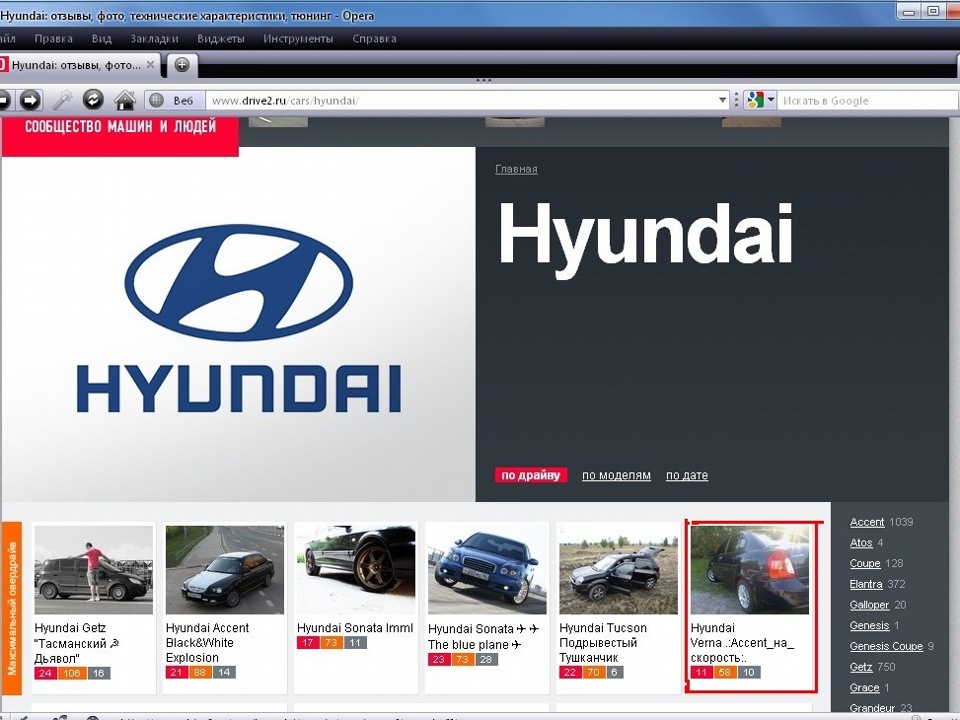
Task: Click the Coupe model link
Action: pyautogui.click(x=864, y=563)
